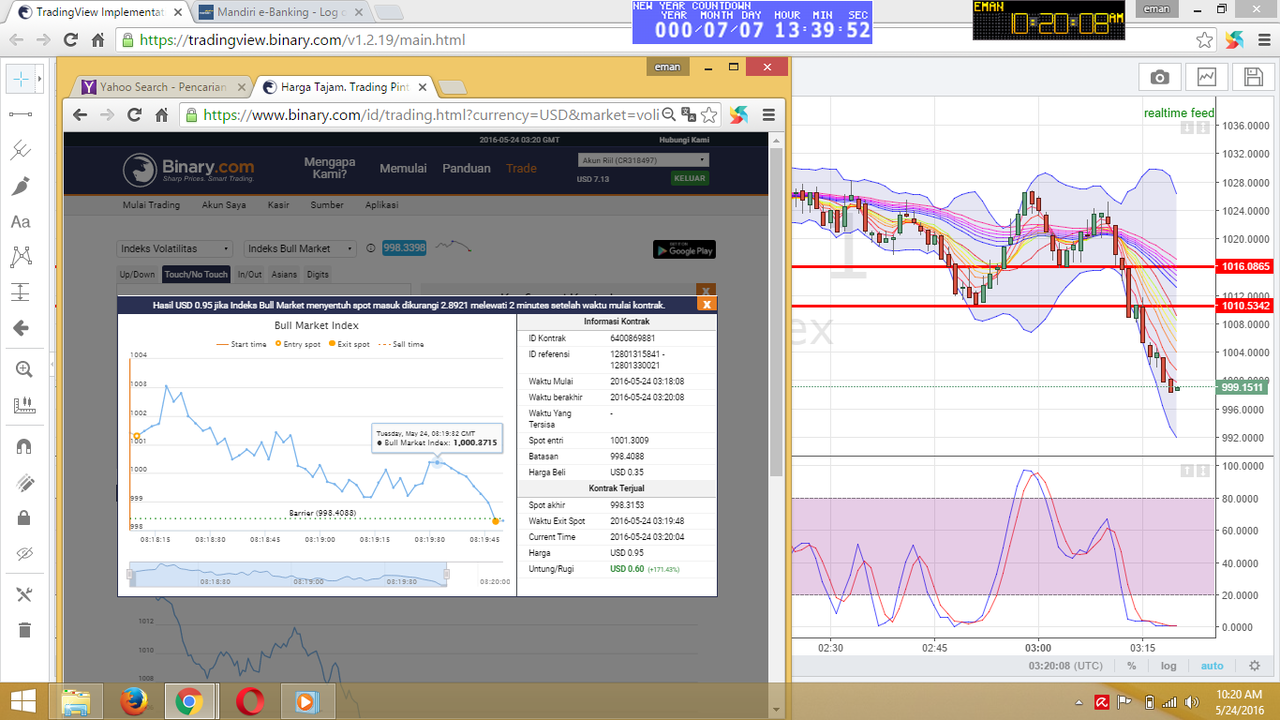Viewport: 1280px width, 720px height.
Task: Select the trend line drawing tool
Action: coord(21,114)
